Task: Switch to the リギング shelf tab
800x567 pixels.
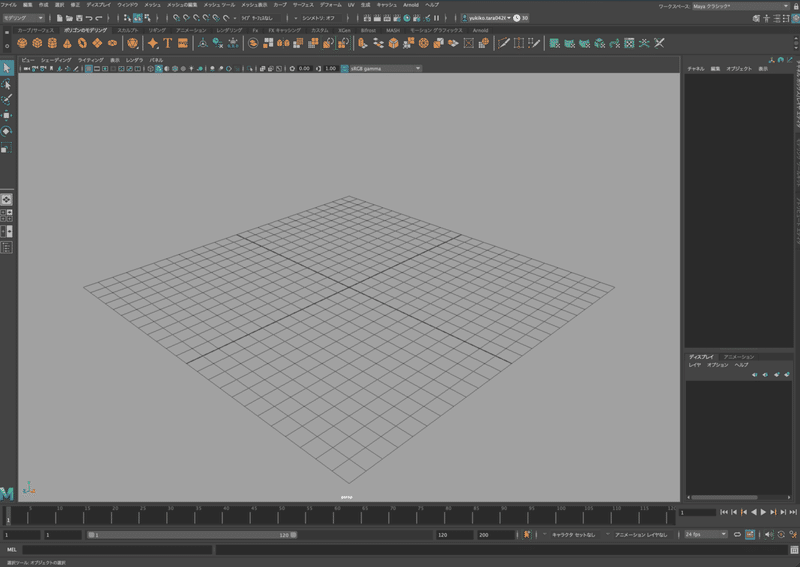Action: point(157,30)
